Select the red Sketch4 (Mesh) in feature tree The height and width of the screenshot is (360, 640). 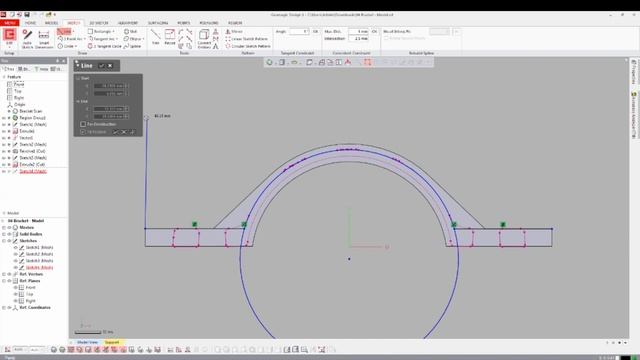coord(33,171)
